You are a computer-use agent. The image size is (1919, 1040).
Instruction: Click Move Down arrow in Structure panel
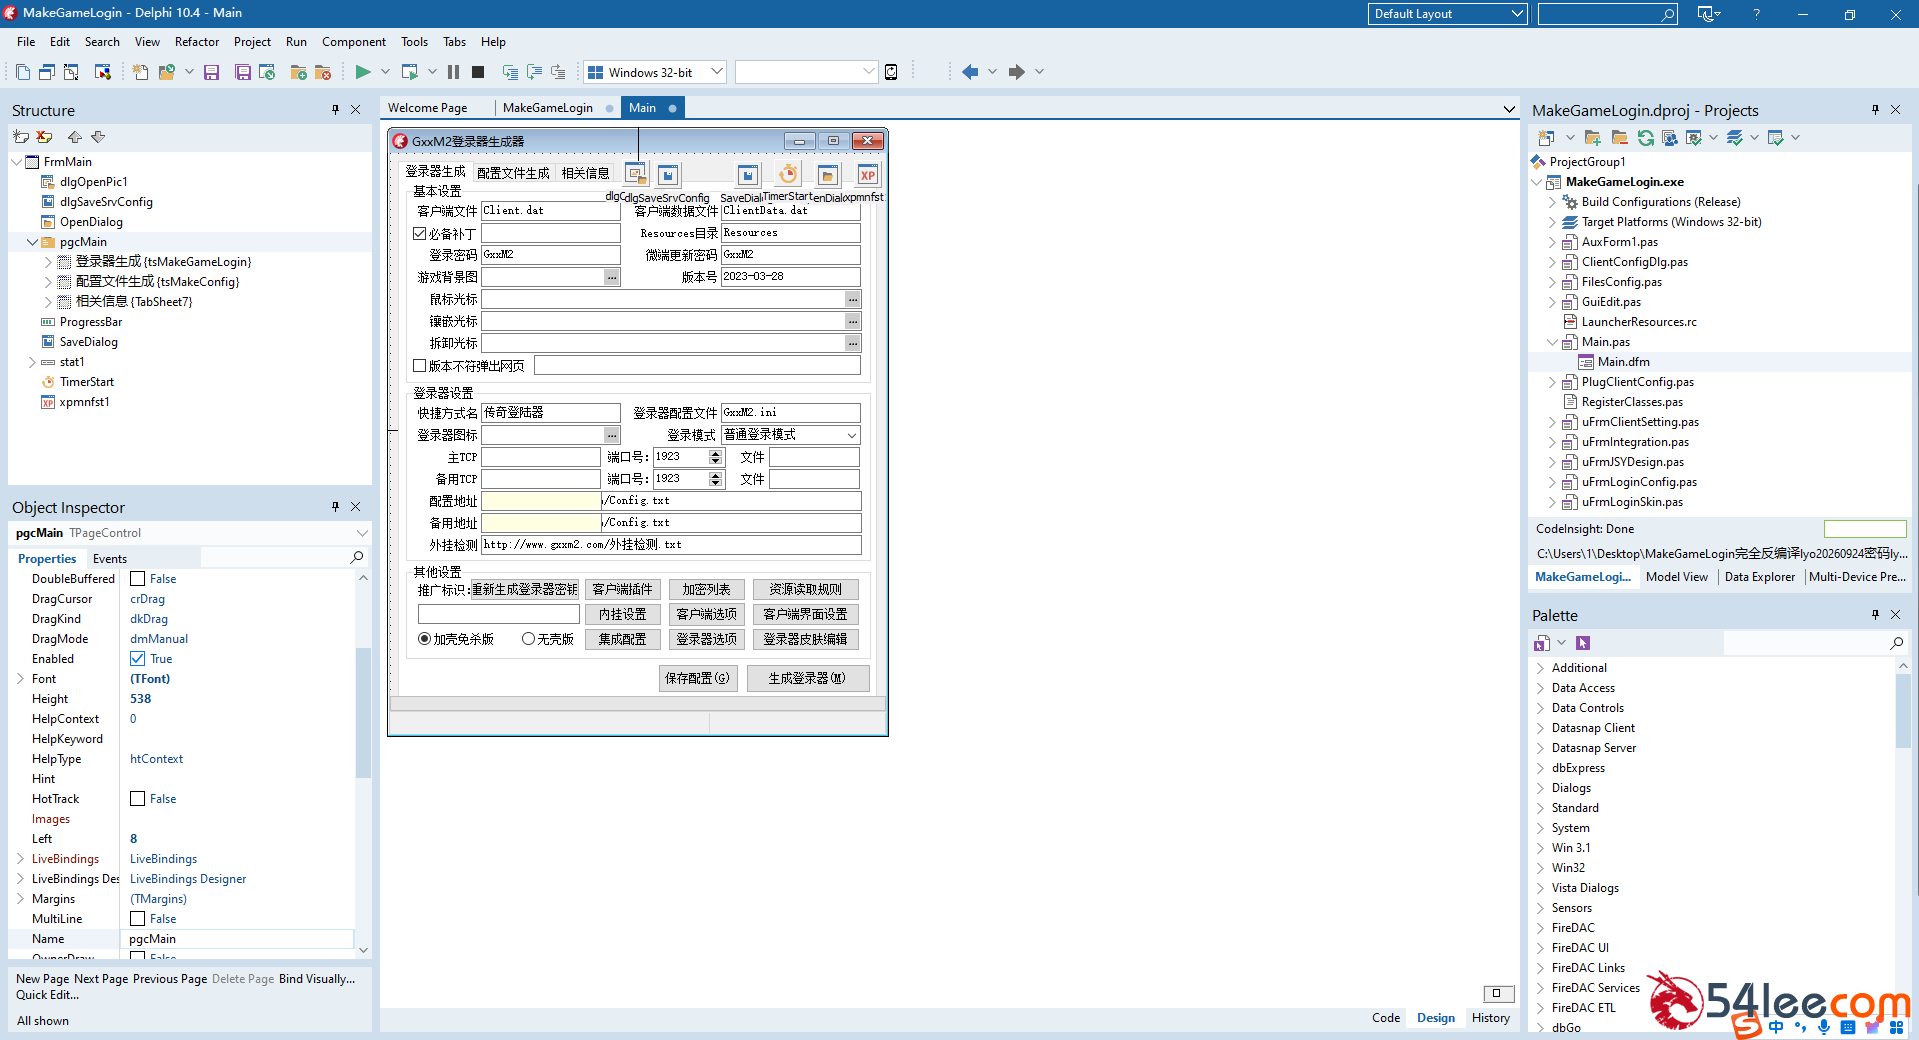(98, 137)
